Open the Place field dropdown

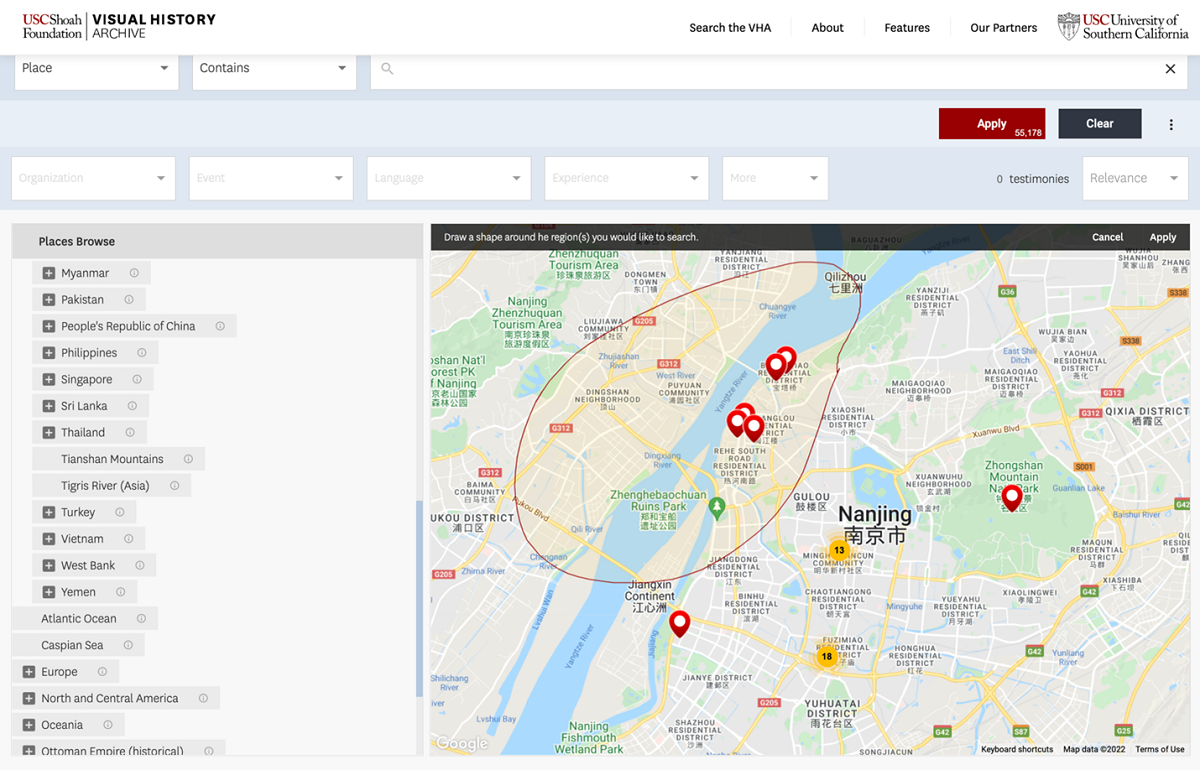[x=96, y=67]
